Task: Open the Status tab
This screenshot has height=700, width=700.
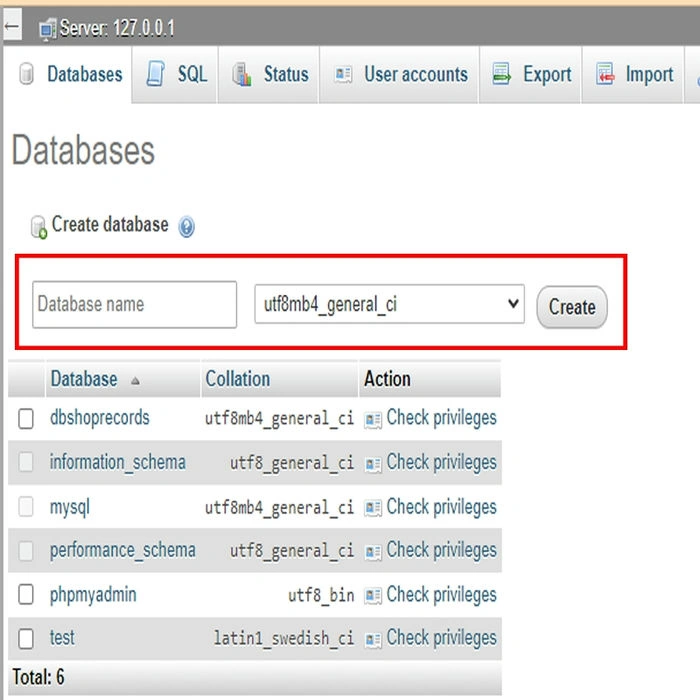Action: 269,75
